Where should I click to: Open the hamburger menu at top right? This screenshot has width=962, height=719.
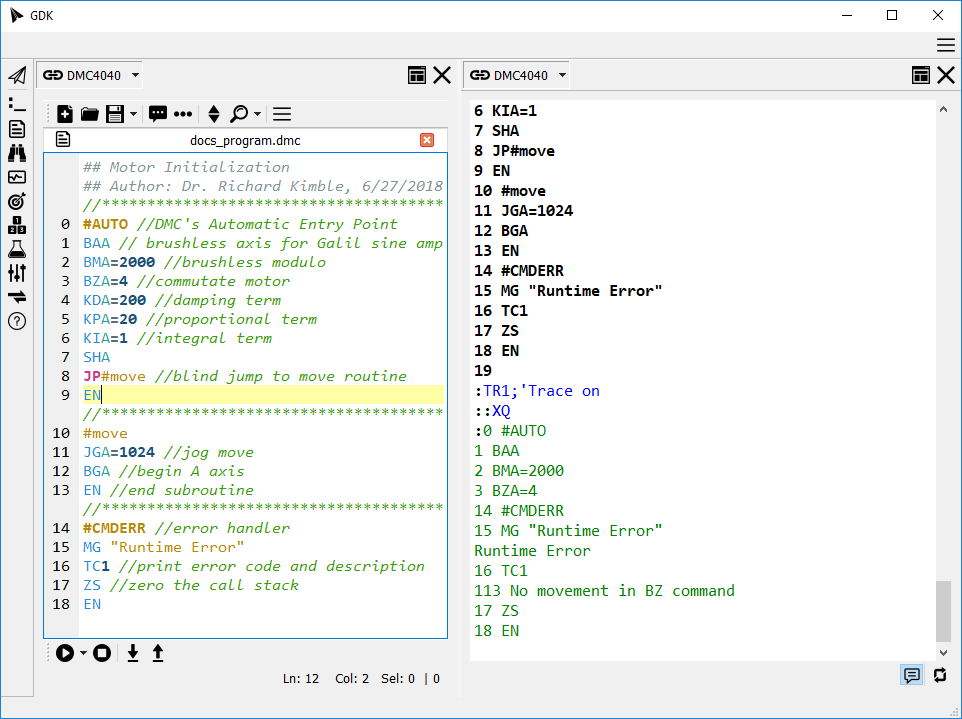[x=945, y=45]
